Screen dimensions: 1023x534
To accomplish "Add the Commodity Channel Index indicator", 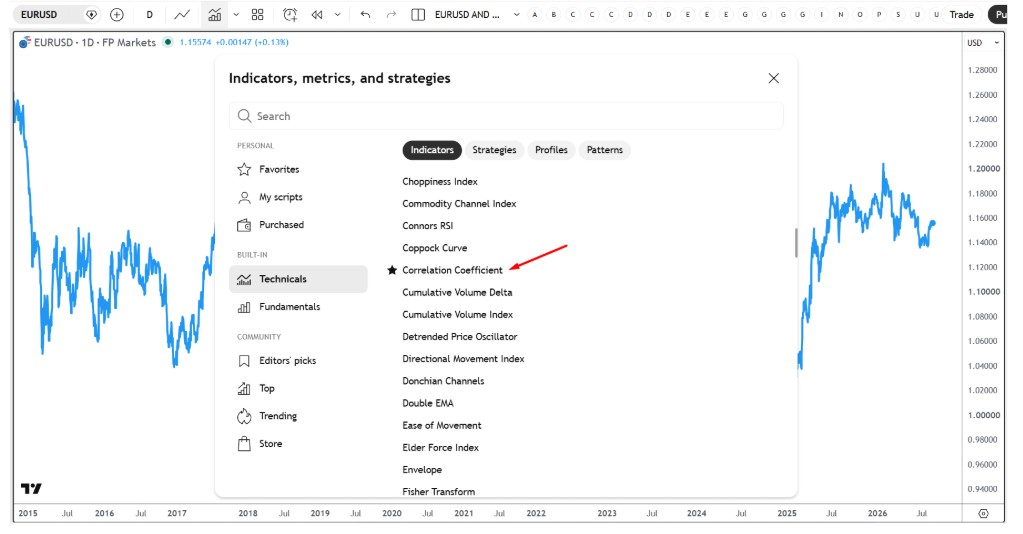I will click(x=459, y=204).
